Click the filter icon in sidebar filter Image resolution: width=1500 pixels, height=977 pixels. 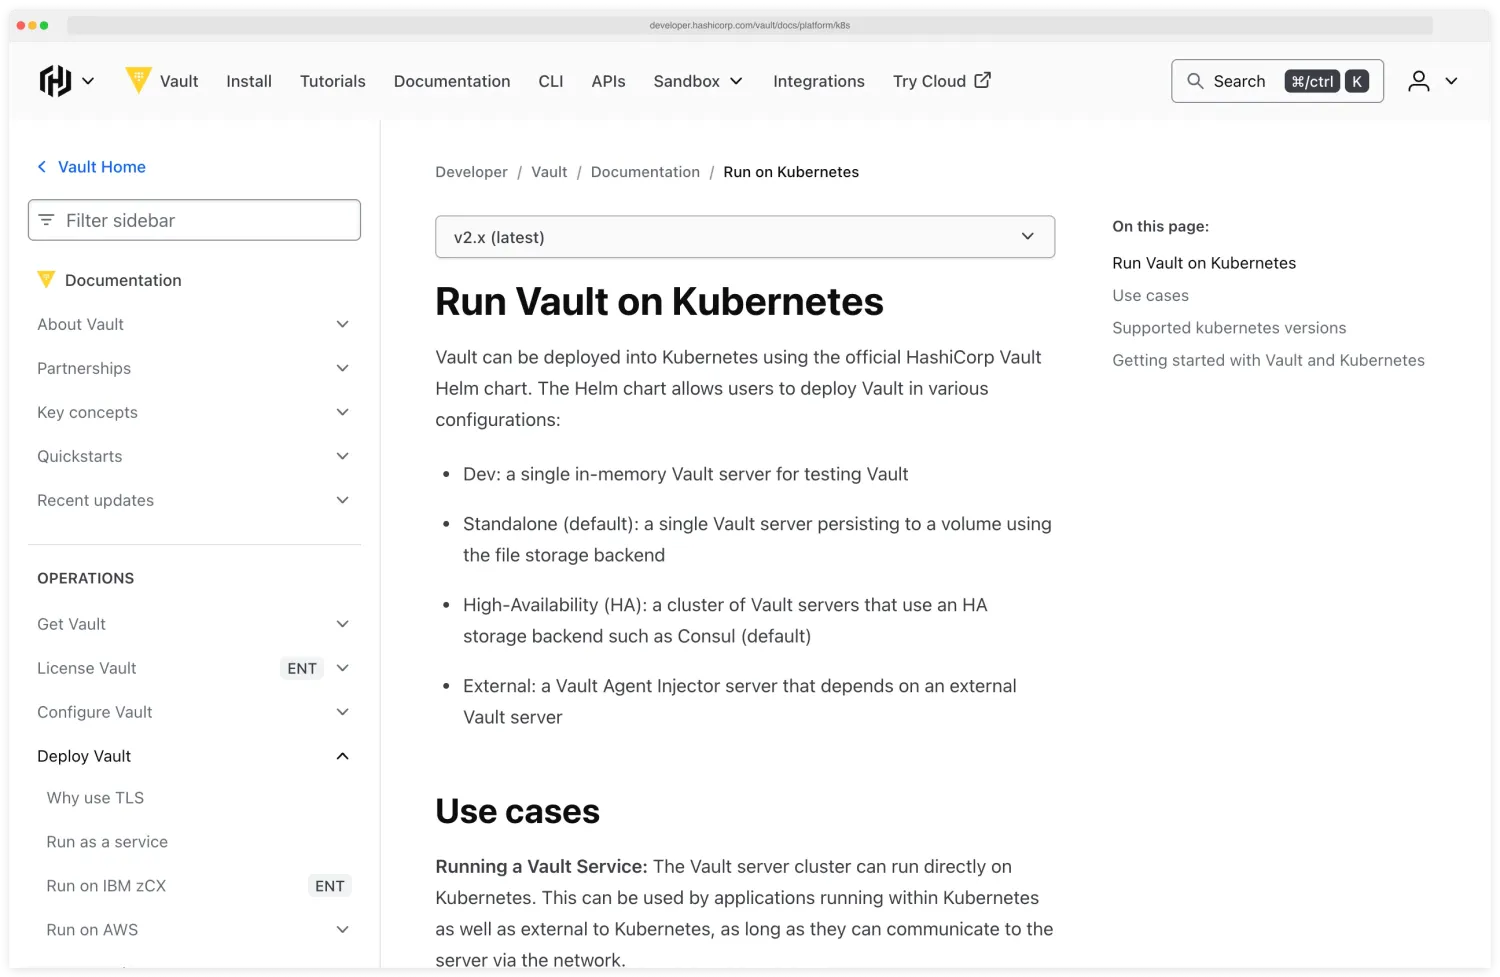[46, 220]
